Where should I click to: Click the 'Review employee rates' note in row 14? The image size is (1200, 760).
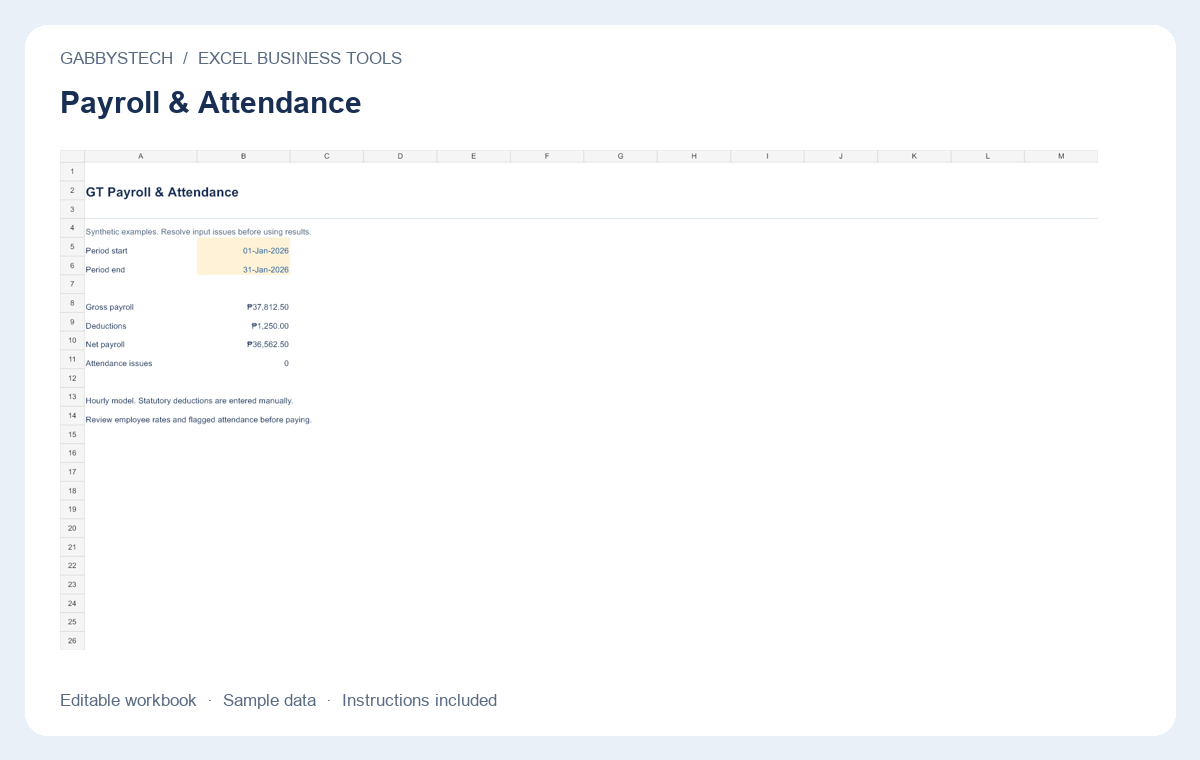coord(199,419)
